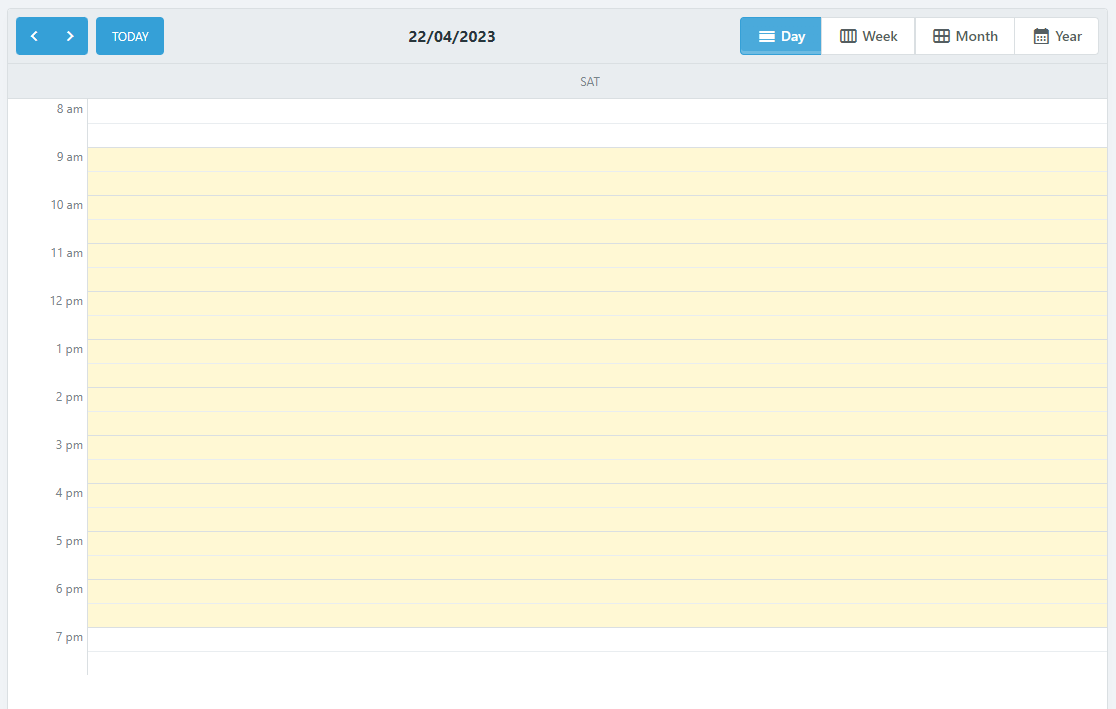The width and height of the screenshot is (1116, 709).
Task: Switch to Day view
Action: click(781, 36)
